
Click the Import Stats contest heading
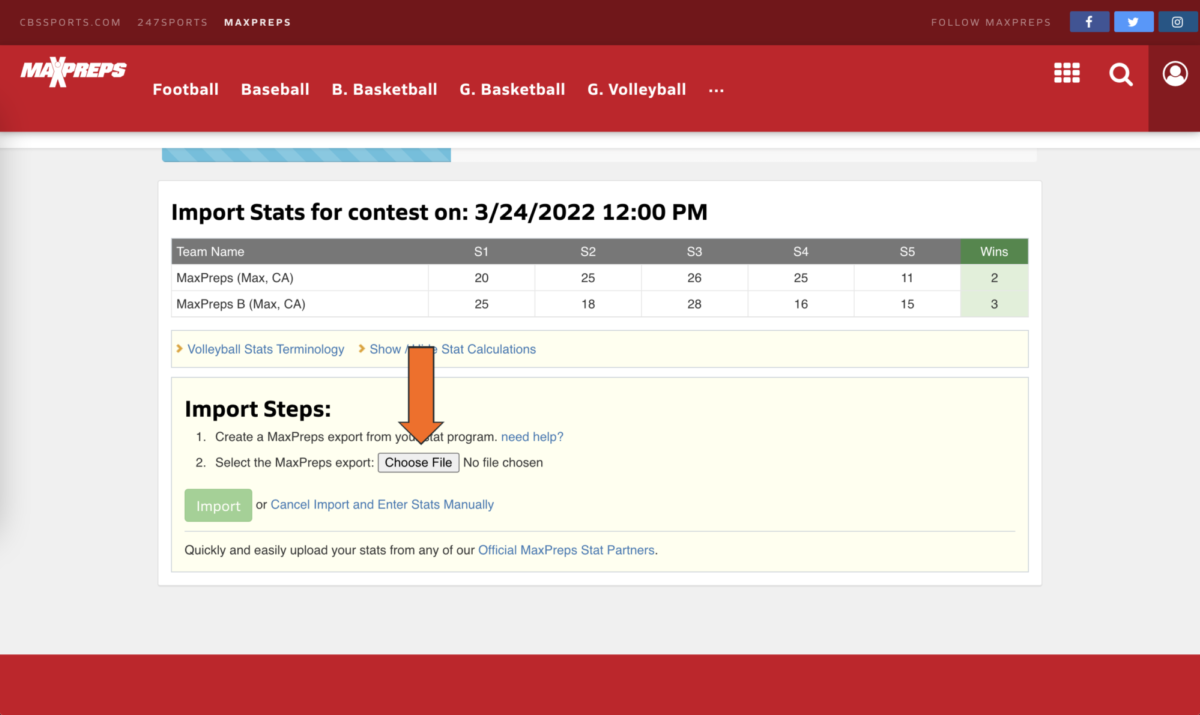439,212
